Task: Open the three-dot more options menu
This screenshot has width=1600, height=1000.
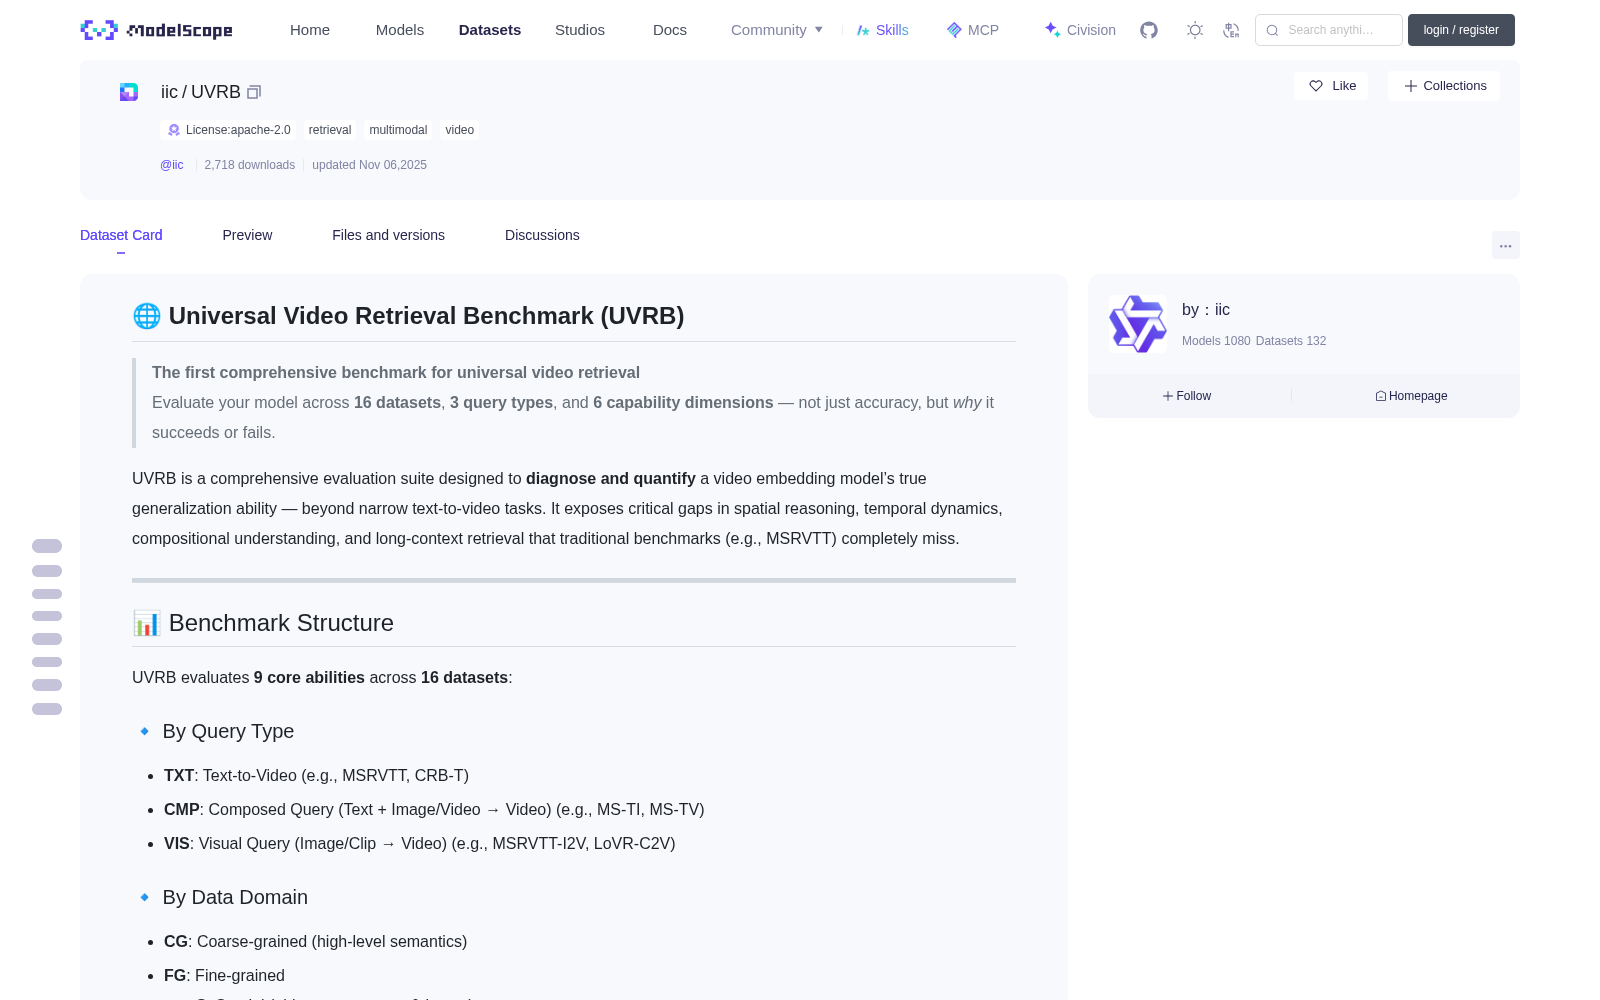Action: click(1506, 245)
